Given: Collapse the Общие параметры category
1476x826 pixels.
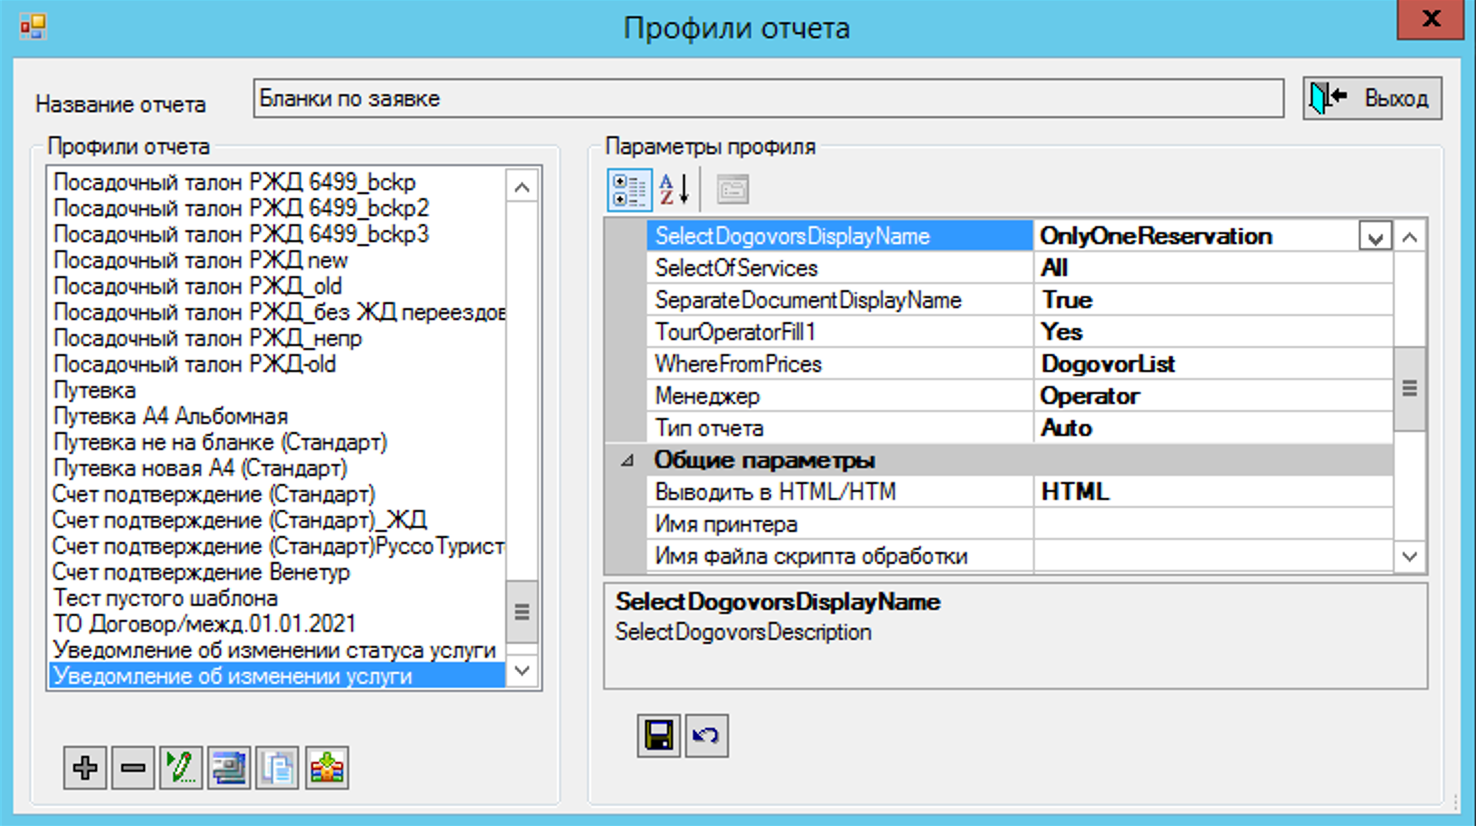Looking at the screenshot, I should pyautogui.click(x=627, y=460).
